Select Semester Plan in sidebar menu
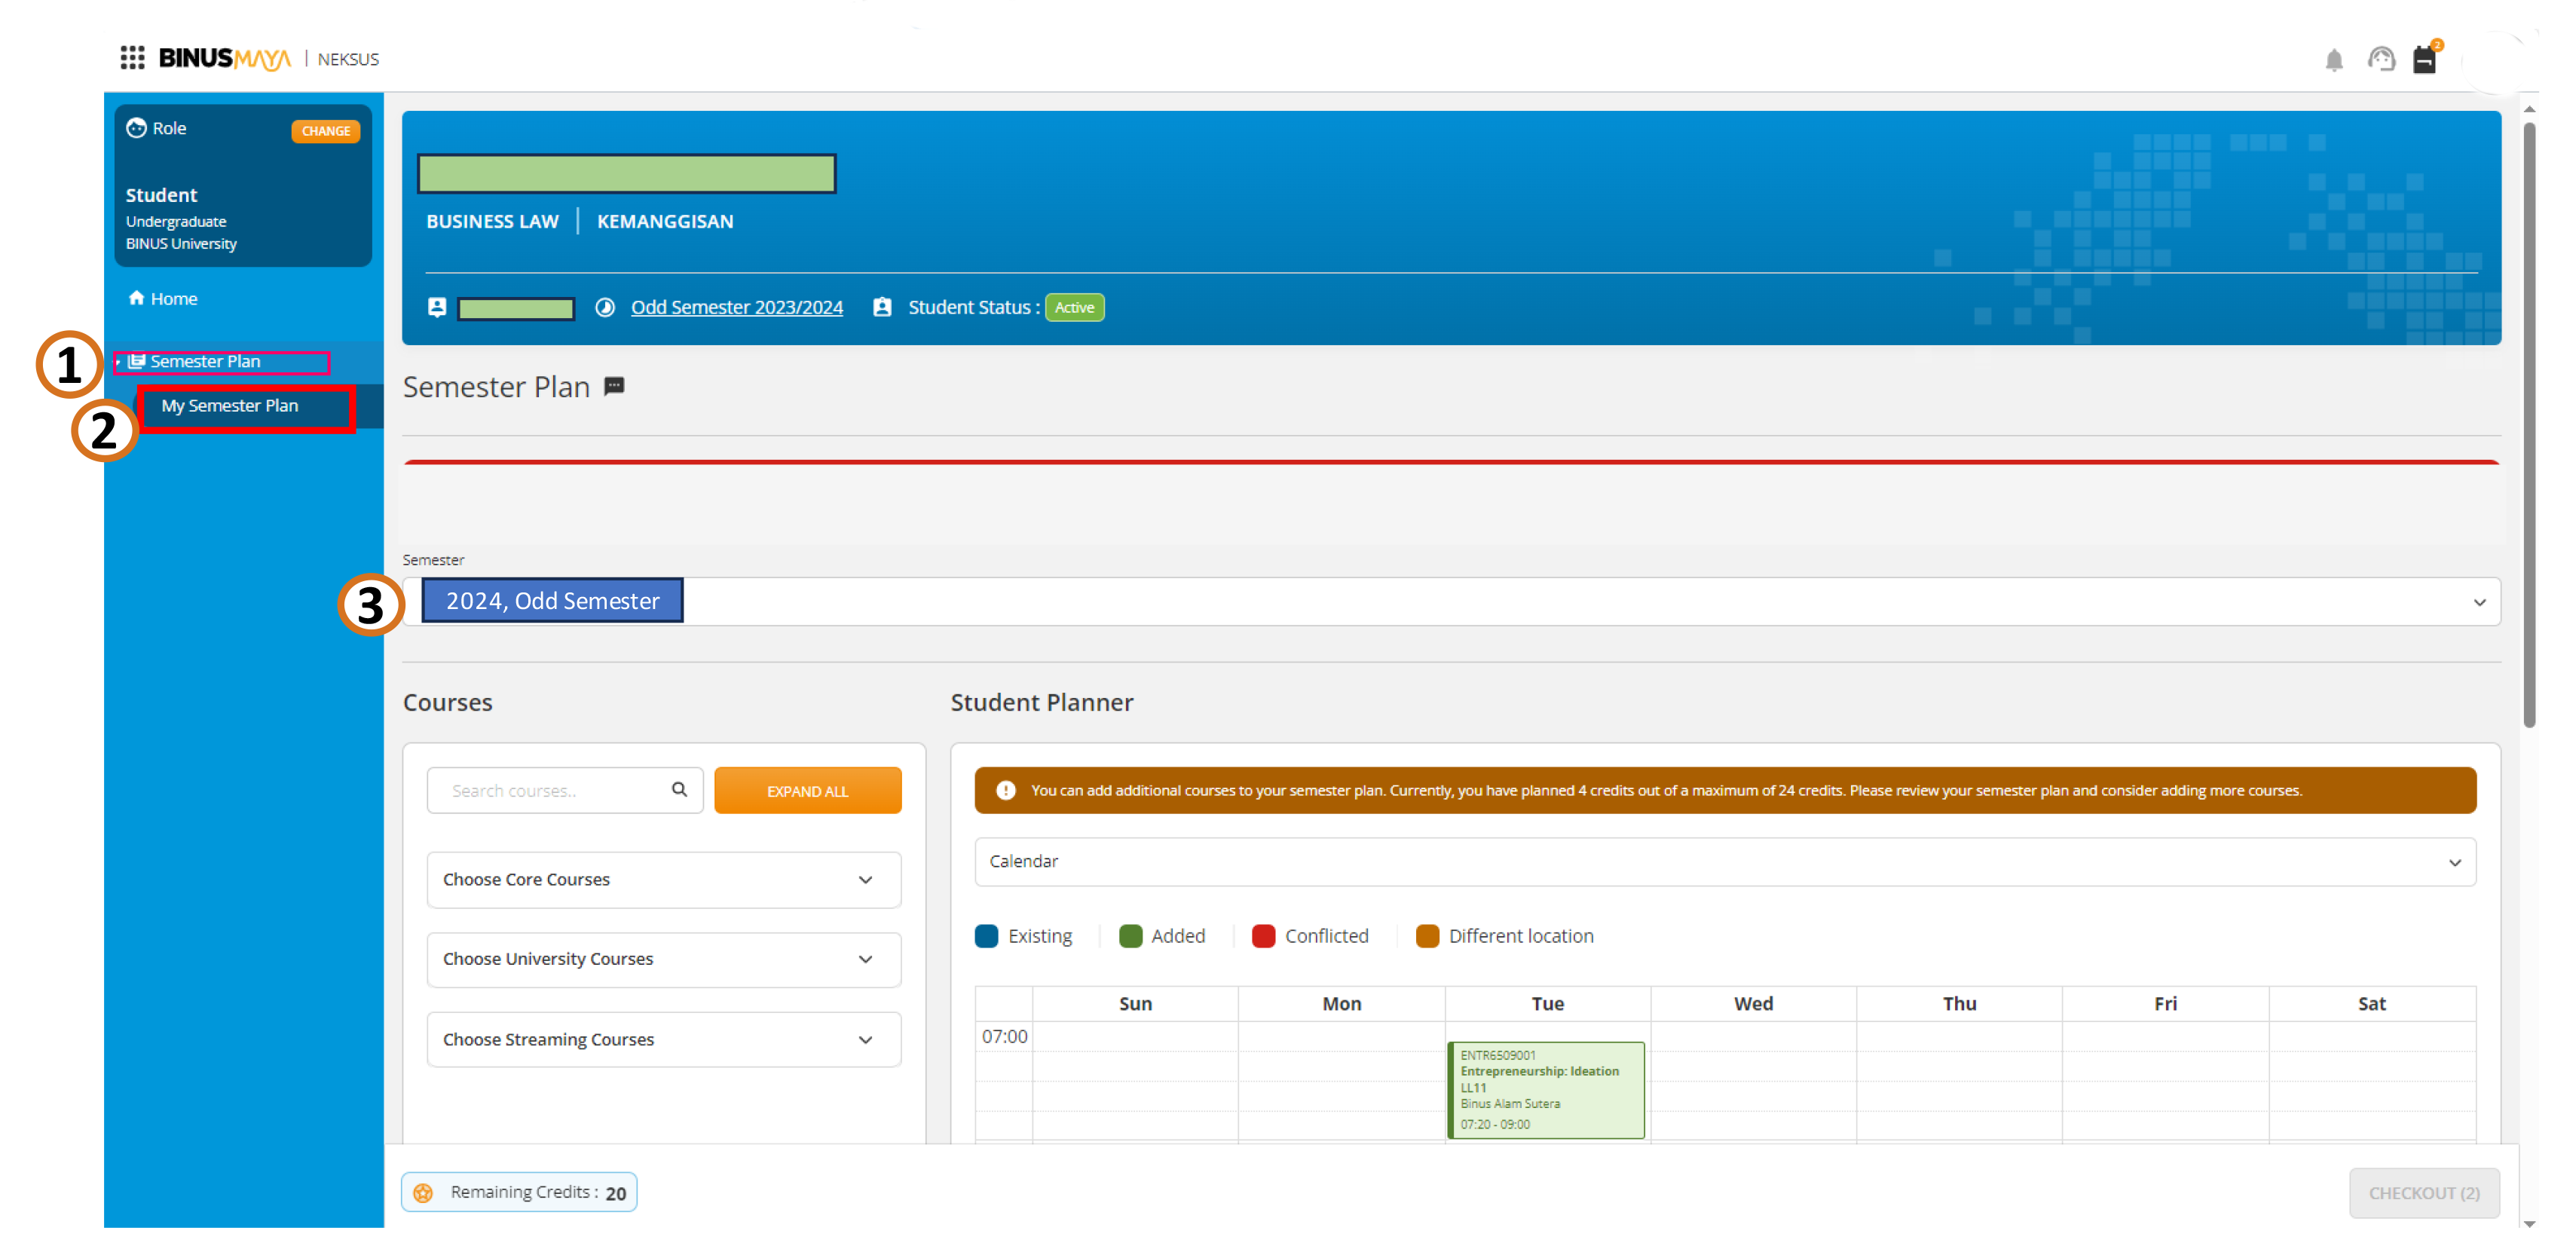Screen dimensions: 2576x1255 coord(205,362)
